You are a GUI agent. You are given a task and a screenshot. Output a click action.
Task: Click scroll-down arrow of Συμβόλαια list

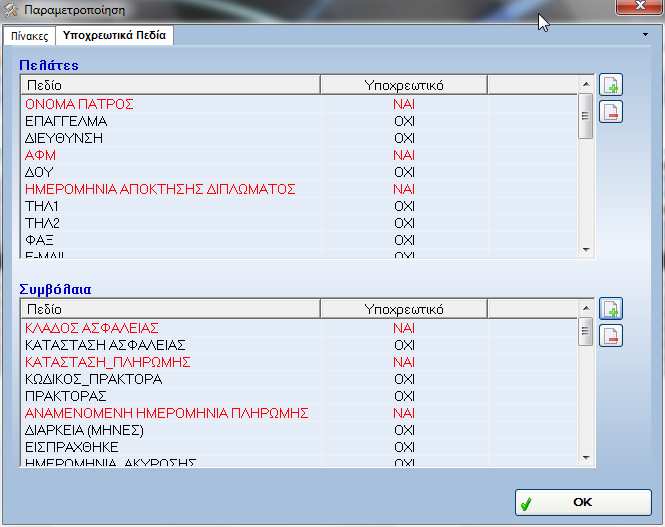pos(586,457)
